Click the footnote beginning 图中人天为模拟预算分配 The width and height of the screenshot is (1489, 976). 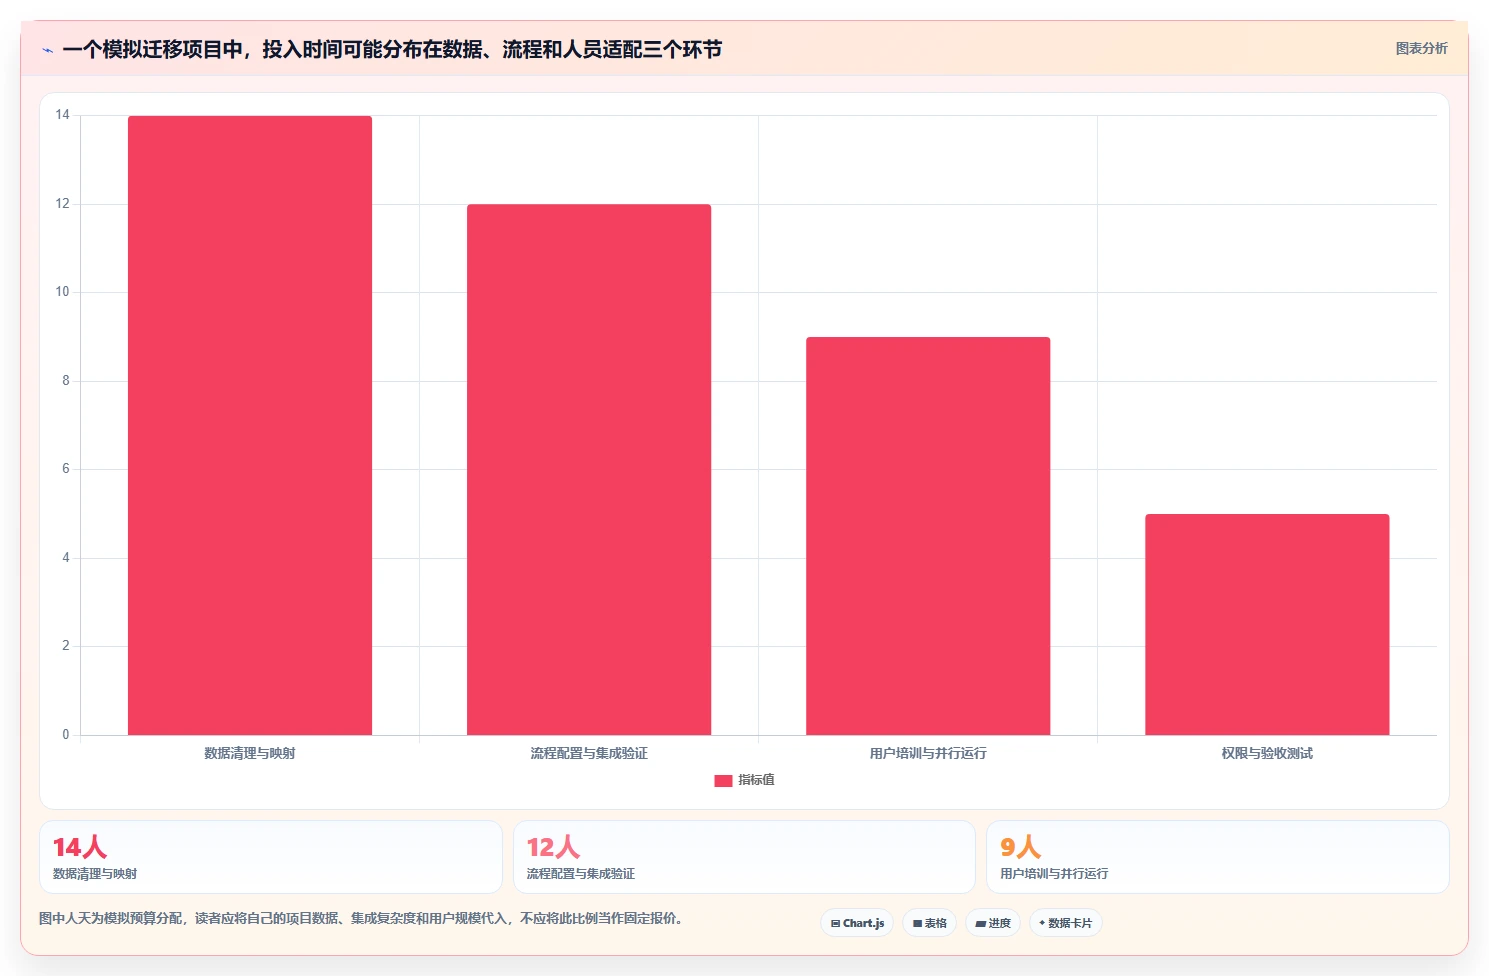(360, 918)
